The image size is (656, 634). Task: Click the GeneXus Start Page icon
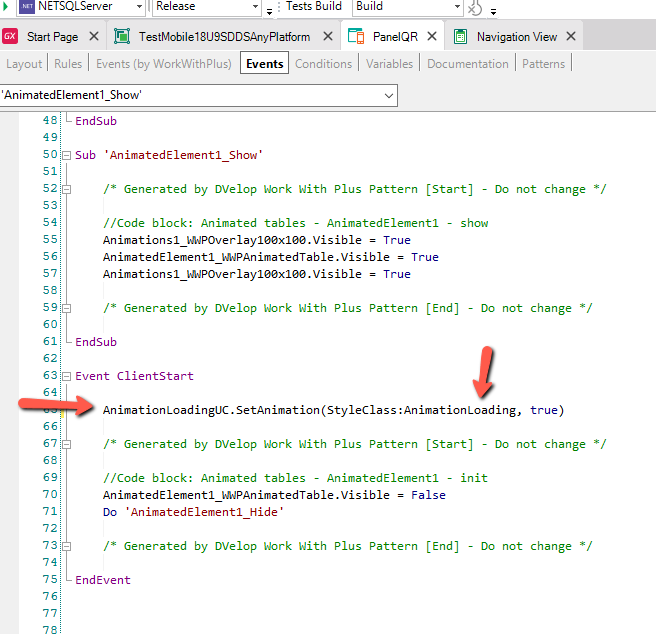10,36
